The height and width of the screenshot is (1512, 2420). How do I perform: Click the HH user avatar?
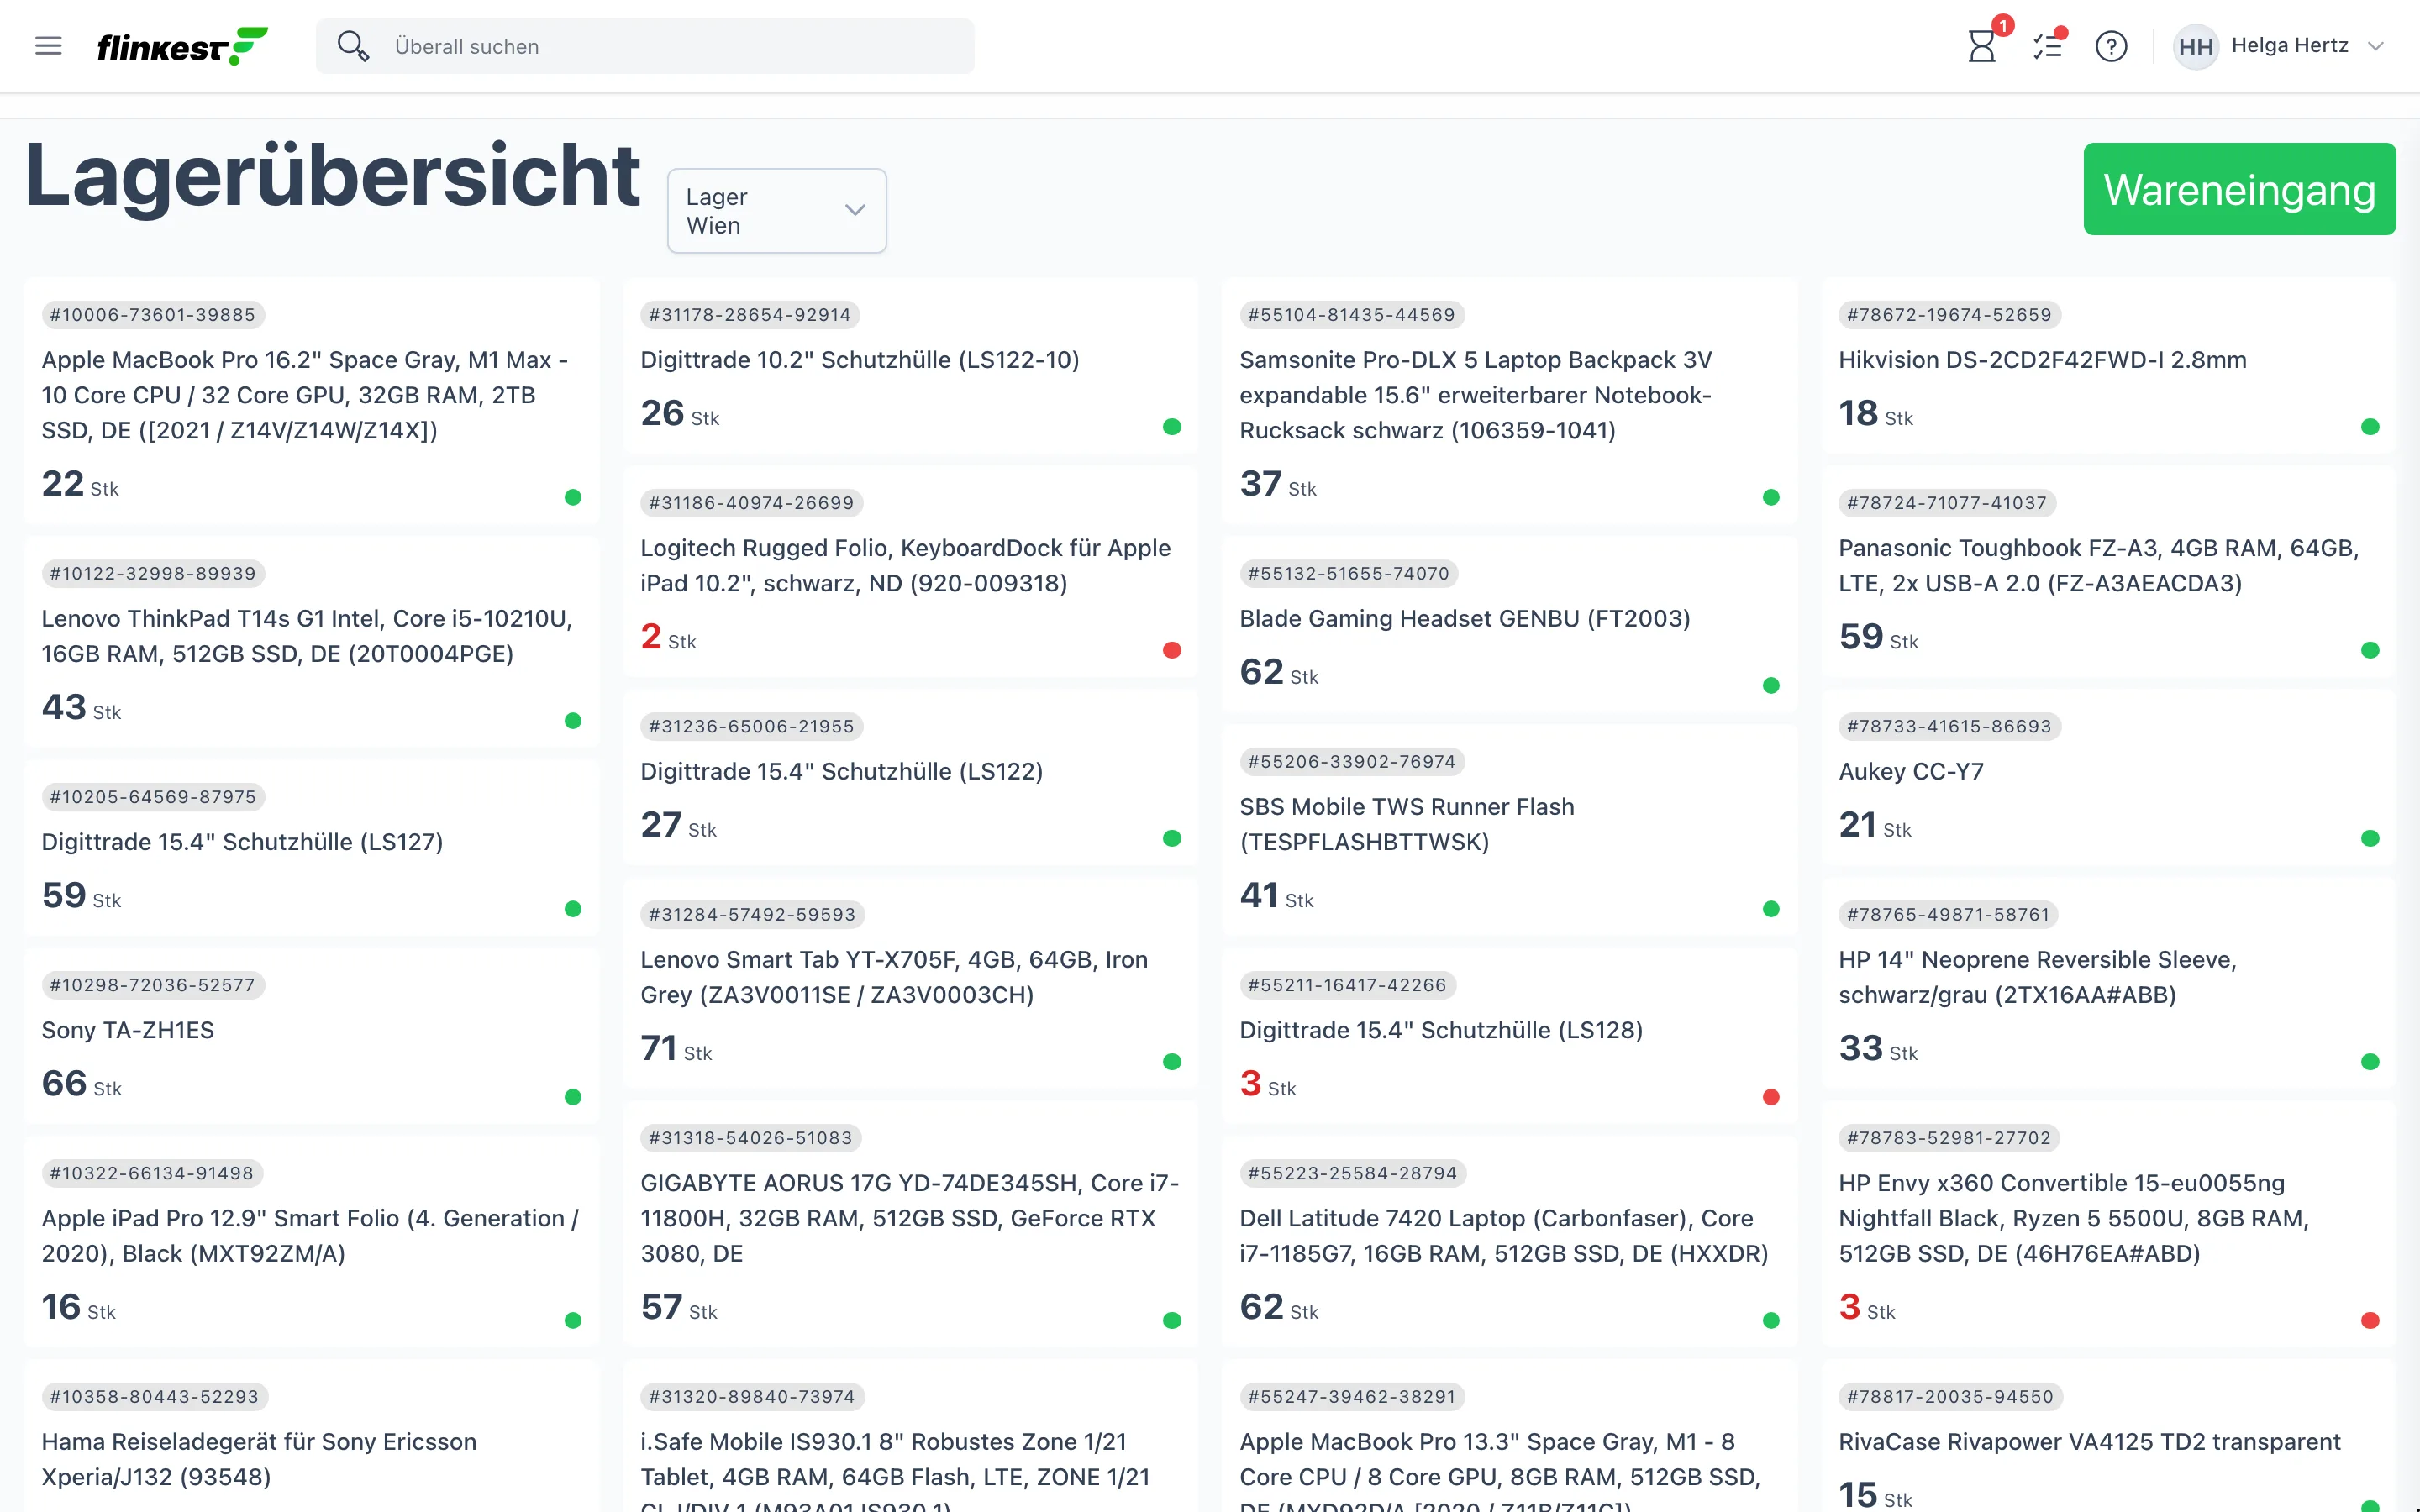pos(2195,46)
